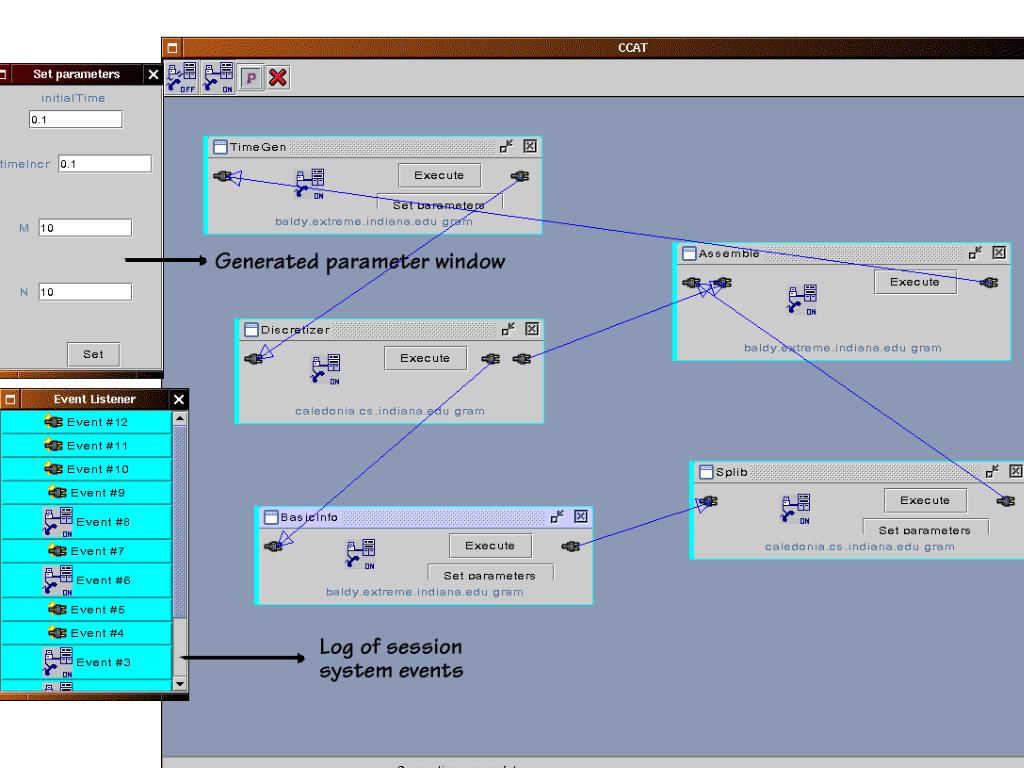Open the CCAT window menu icon
This screenshot has height=768, width=1024.
click(x=172, y=48)
